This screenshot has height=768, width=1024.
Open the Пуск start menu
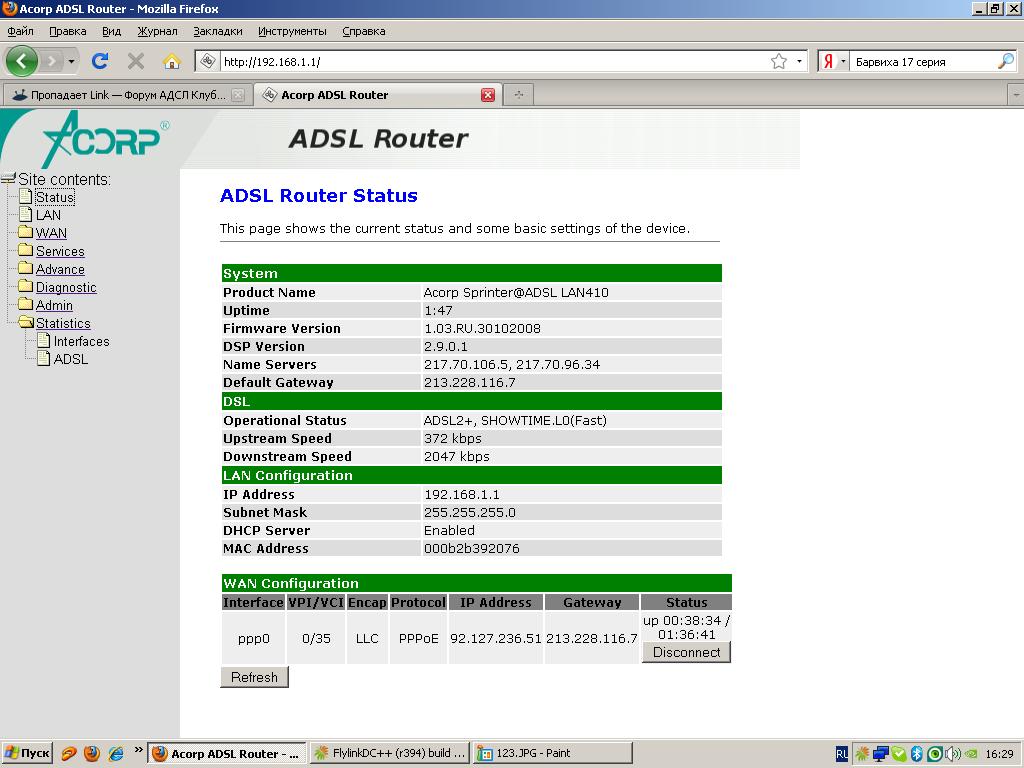[27, 754]
